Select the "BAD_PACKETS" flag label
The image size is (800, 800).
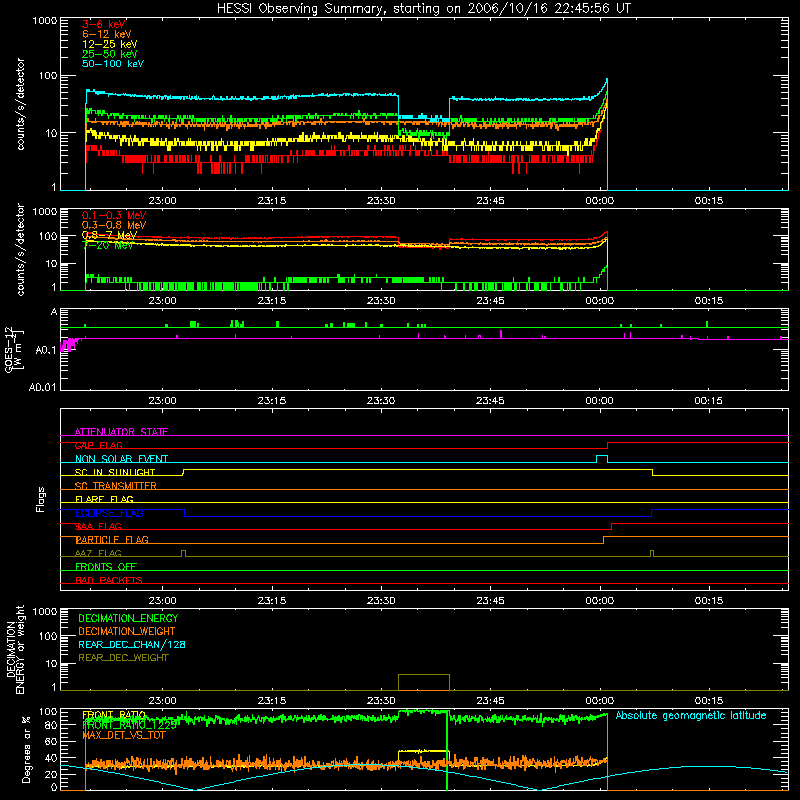109,580
